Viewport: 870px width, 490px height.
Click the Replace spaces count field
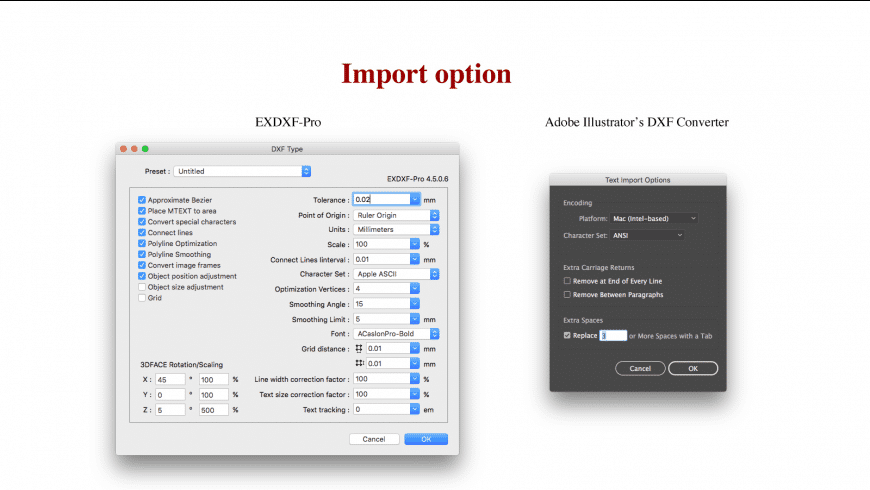613,336
